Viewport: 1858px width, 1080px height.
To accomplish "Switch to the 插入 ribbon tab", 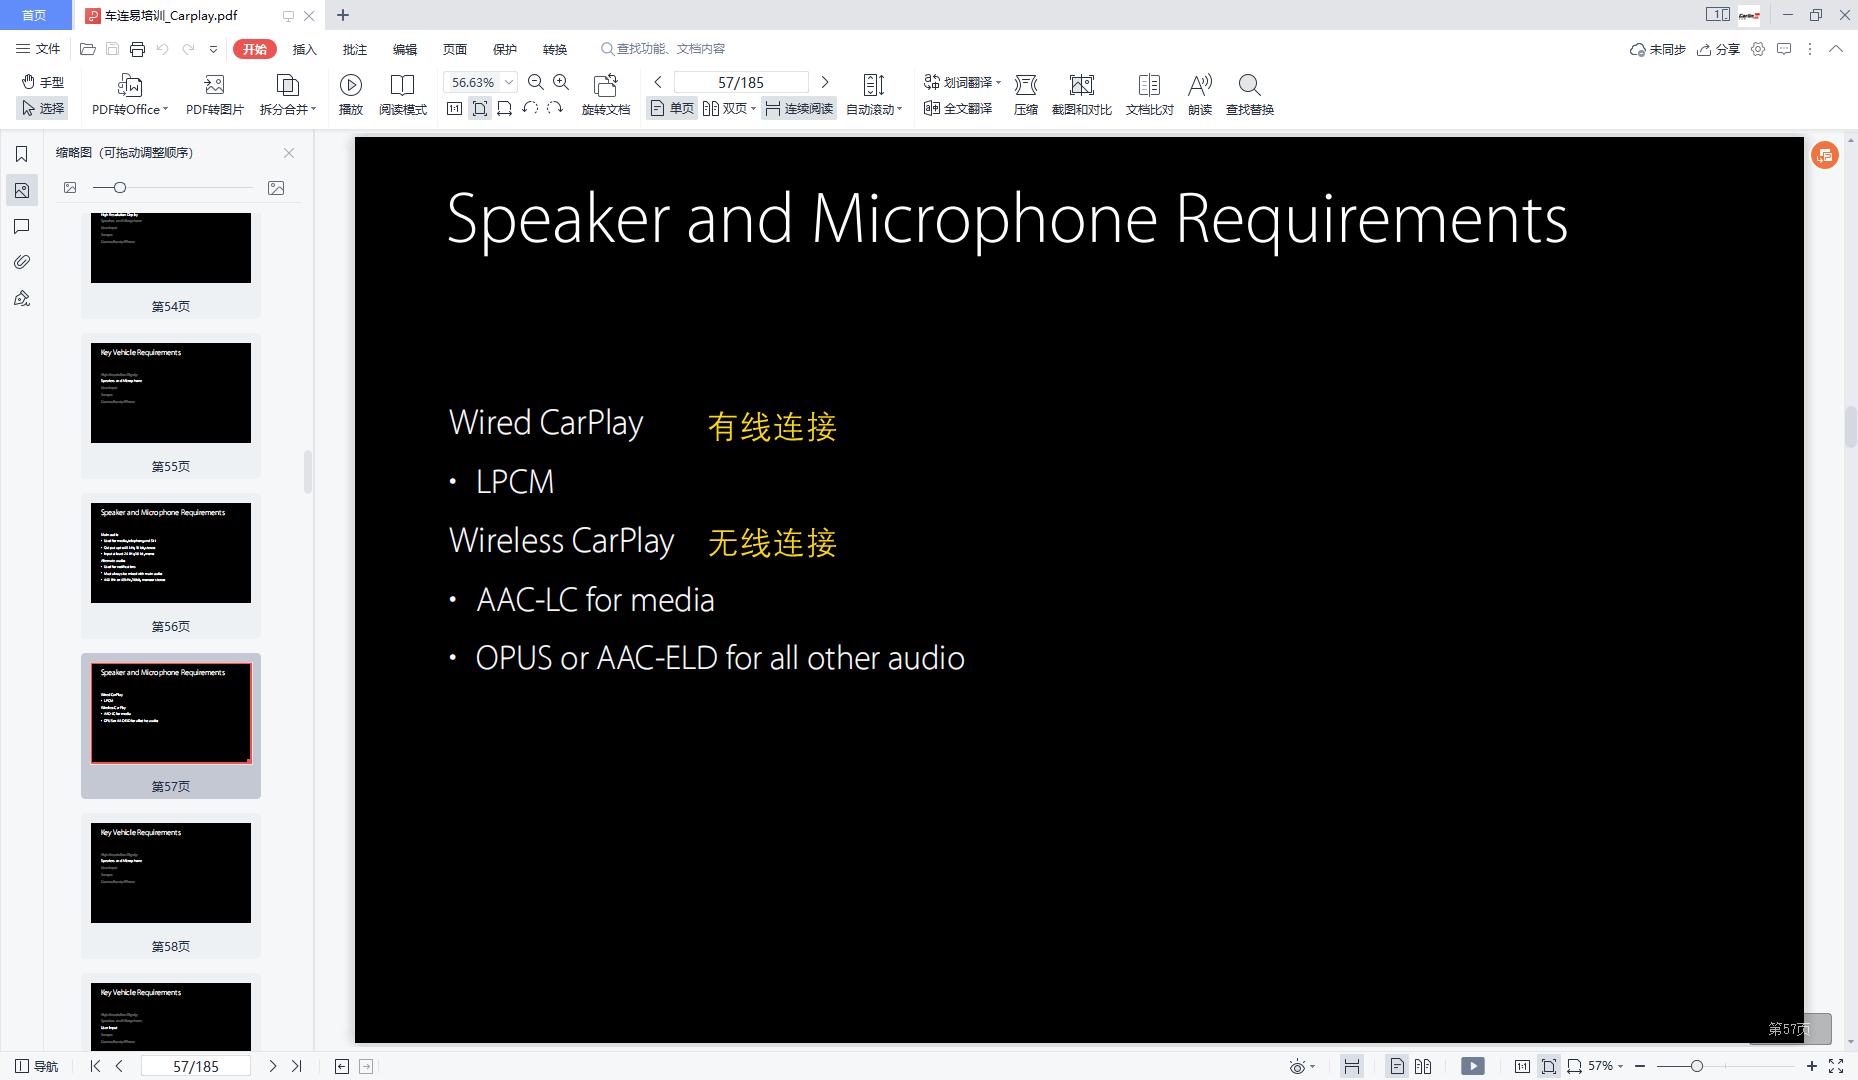I will click(303, 48).
